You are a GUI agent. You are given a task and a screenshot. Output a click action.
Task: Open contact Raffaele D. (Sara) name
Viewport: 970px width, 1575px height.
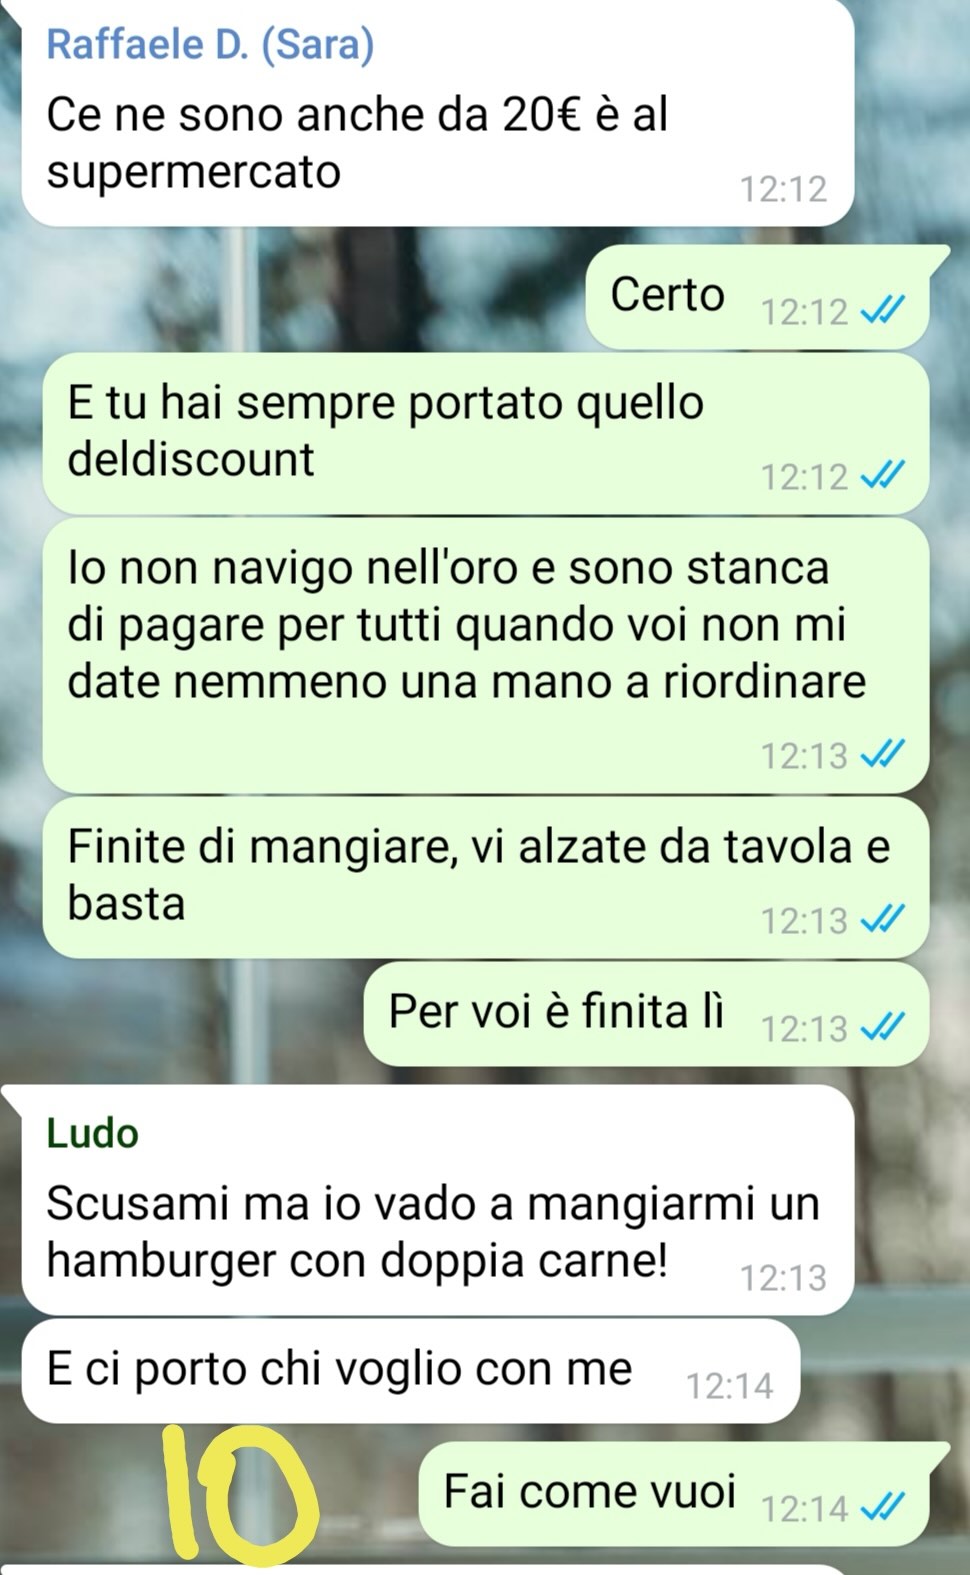click(210, 44)
